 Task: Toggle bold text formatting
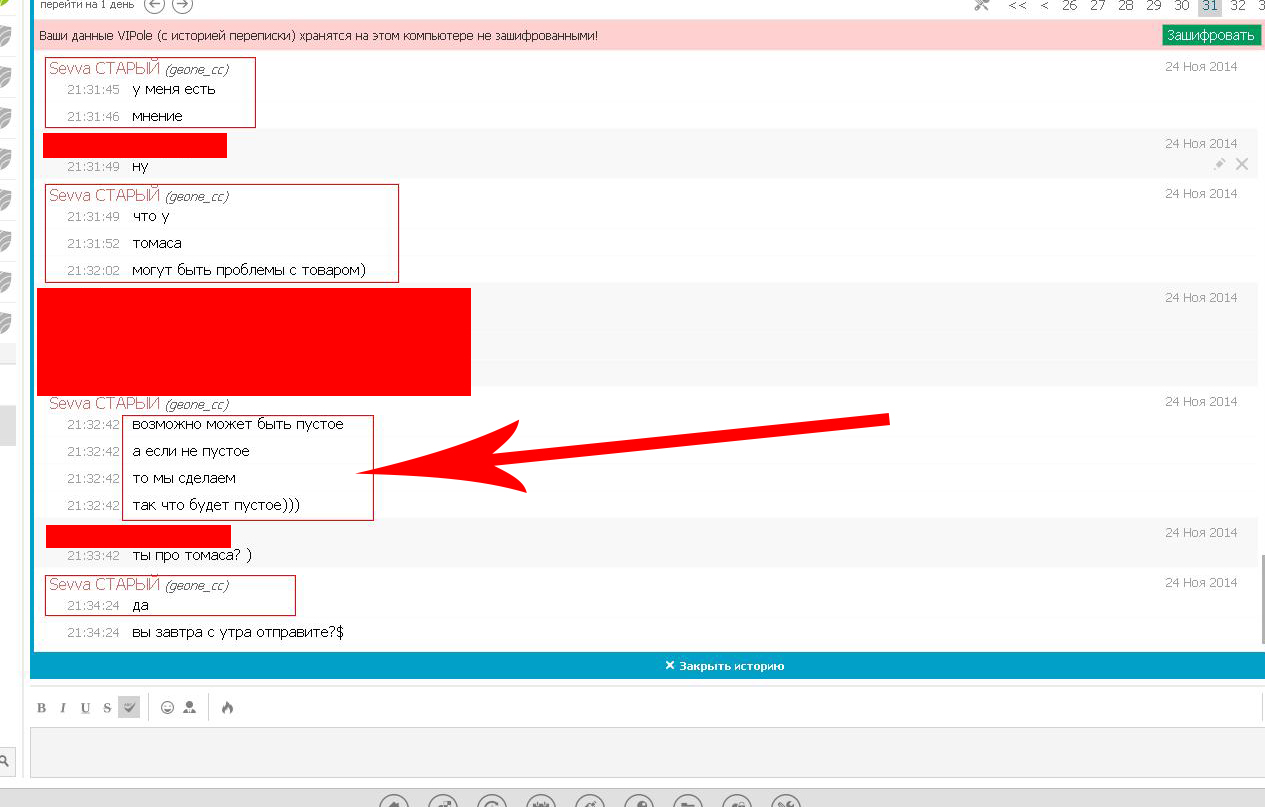(x=42, y=708)
